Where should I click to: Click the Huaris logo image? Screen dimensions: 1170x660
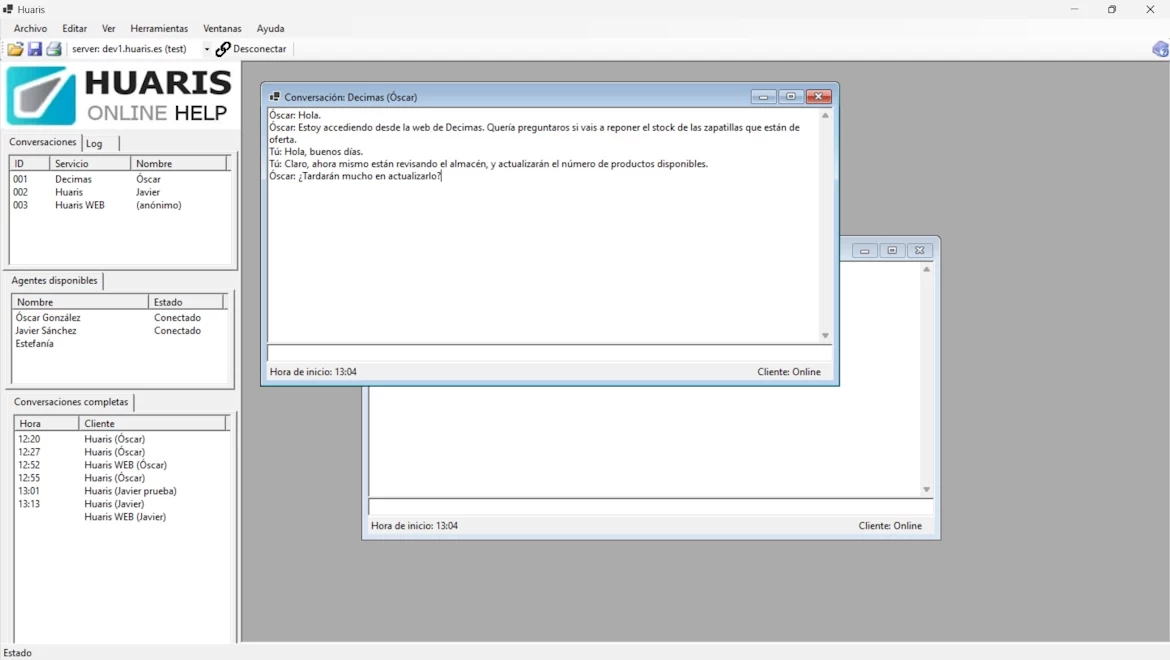[119, 95]
